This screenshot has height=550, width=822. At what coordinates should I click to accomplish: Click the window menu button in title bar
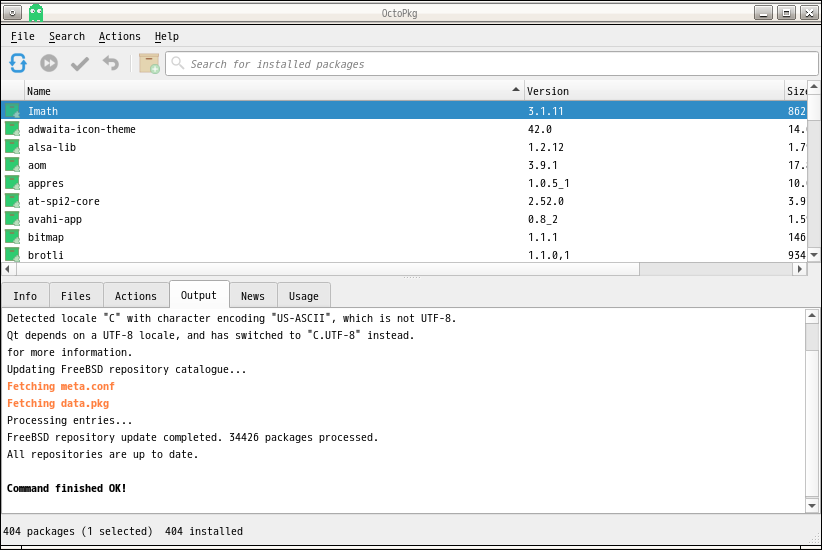[13, 13]
